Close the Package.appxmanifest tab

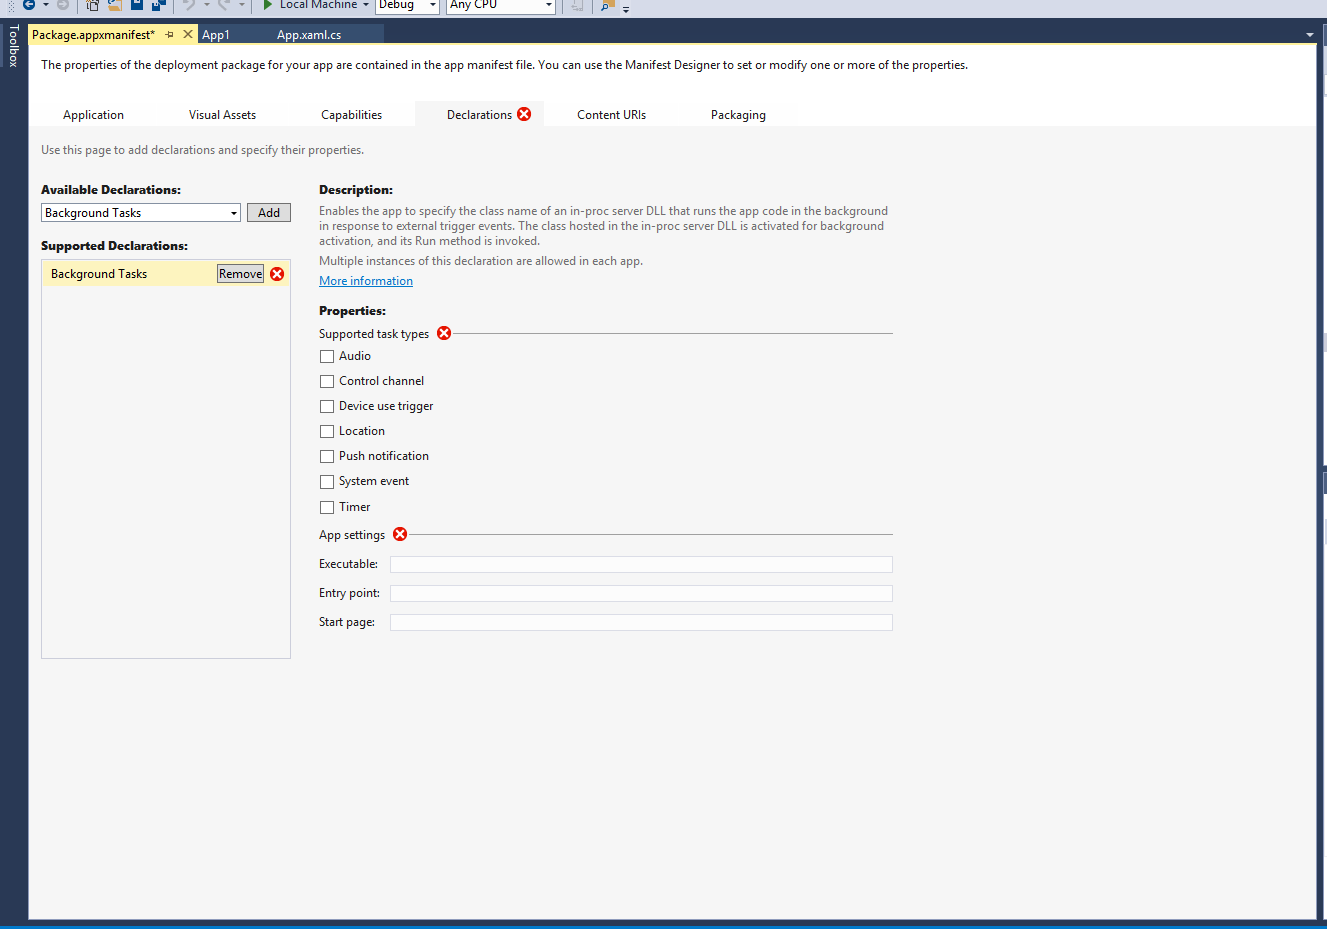(x=188, y=34)
